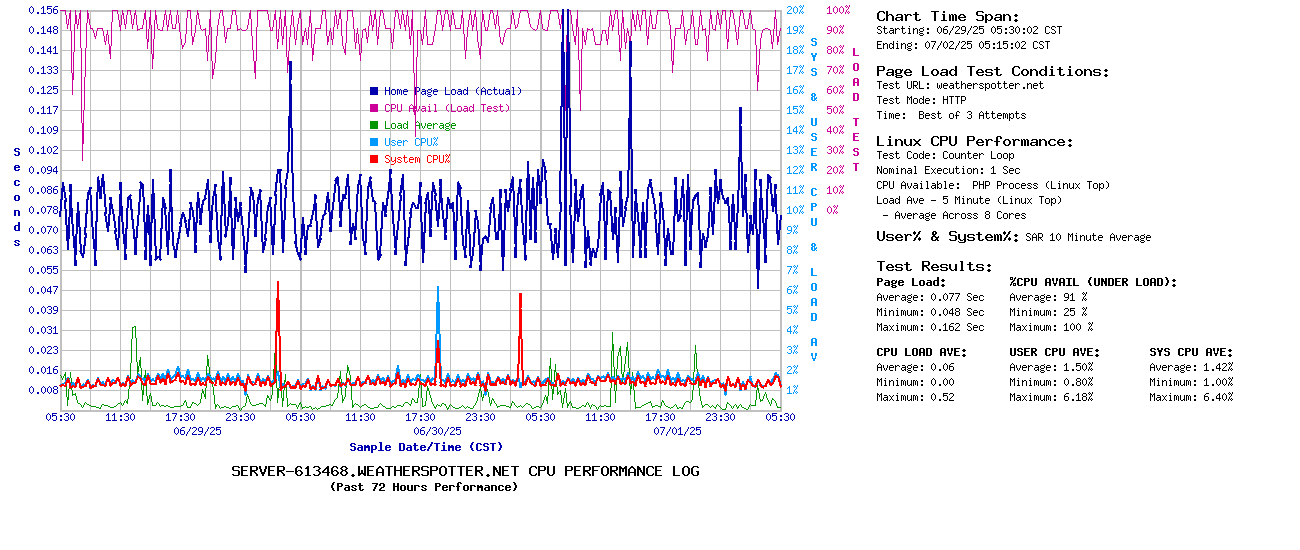The height and width of the screenshot is (550, 1300).
Task: Click the 'SYS CPU AVE:' column header
Action: (x=1191, y=352)
